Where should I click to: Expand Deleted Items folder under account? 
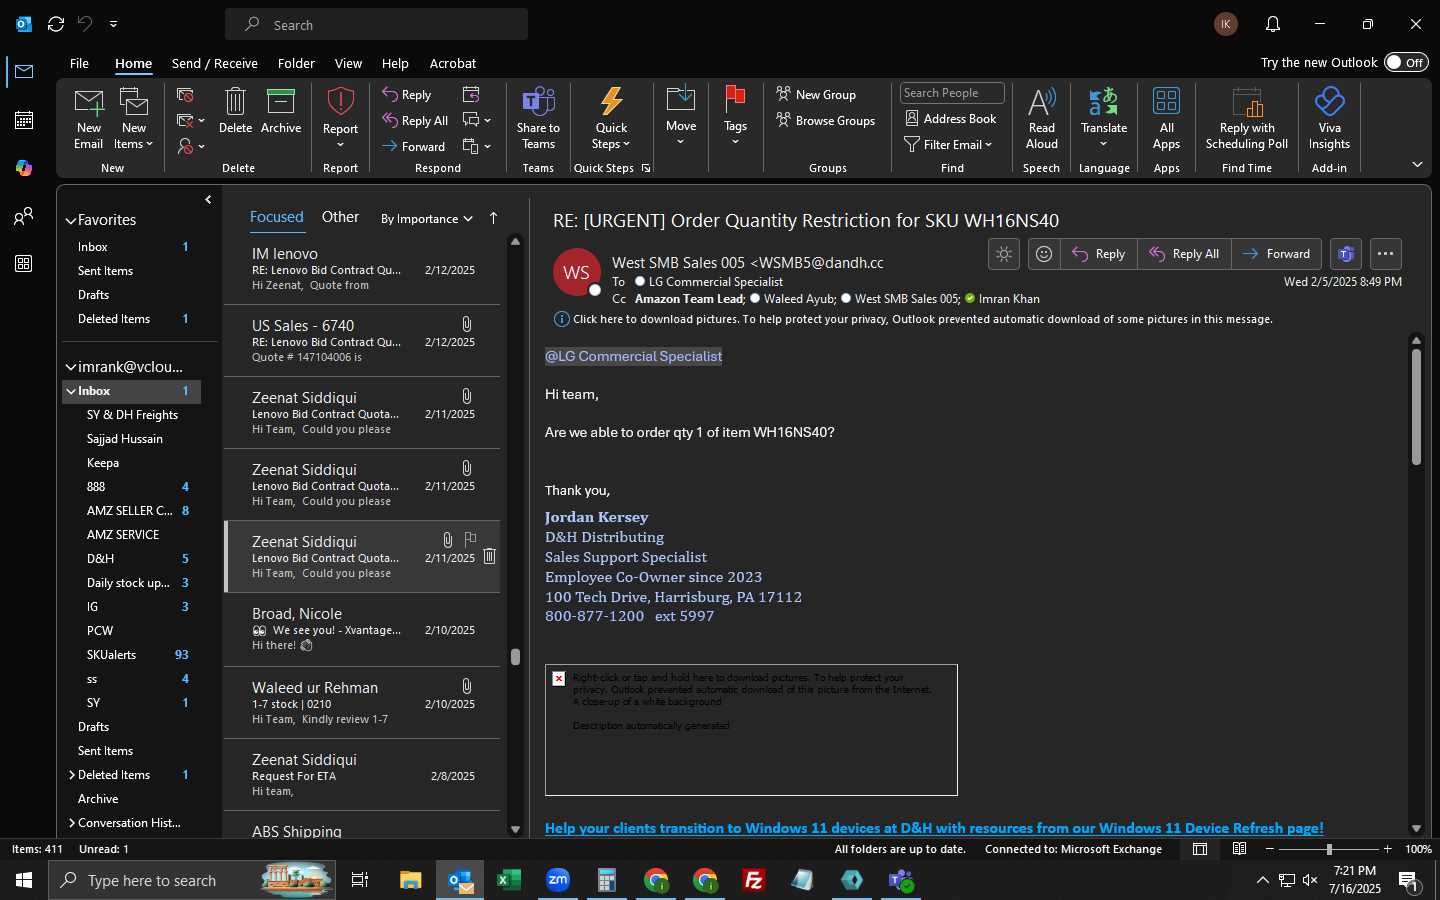pos(72,775)
